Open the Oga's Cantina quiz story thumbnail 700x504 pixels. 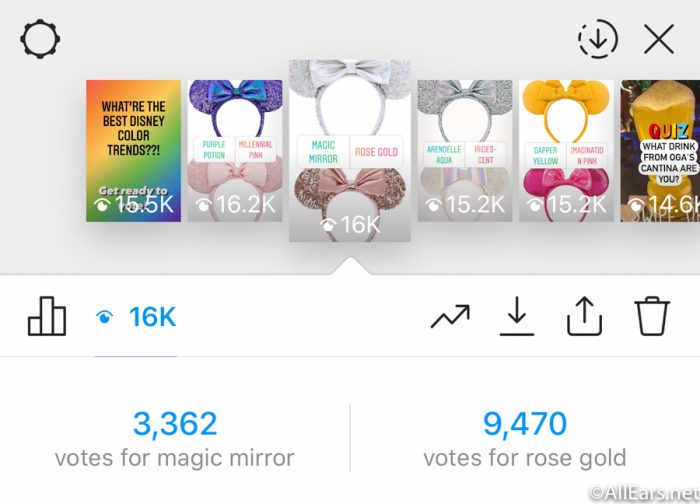coord(660,151)
